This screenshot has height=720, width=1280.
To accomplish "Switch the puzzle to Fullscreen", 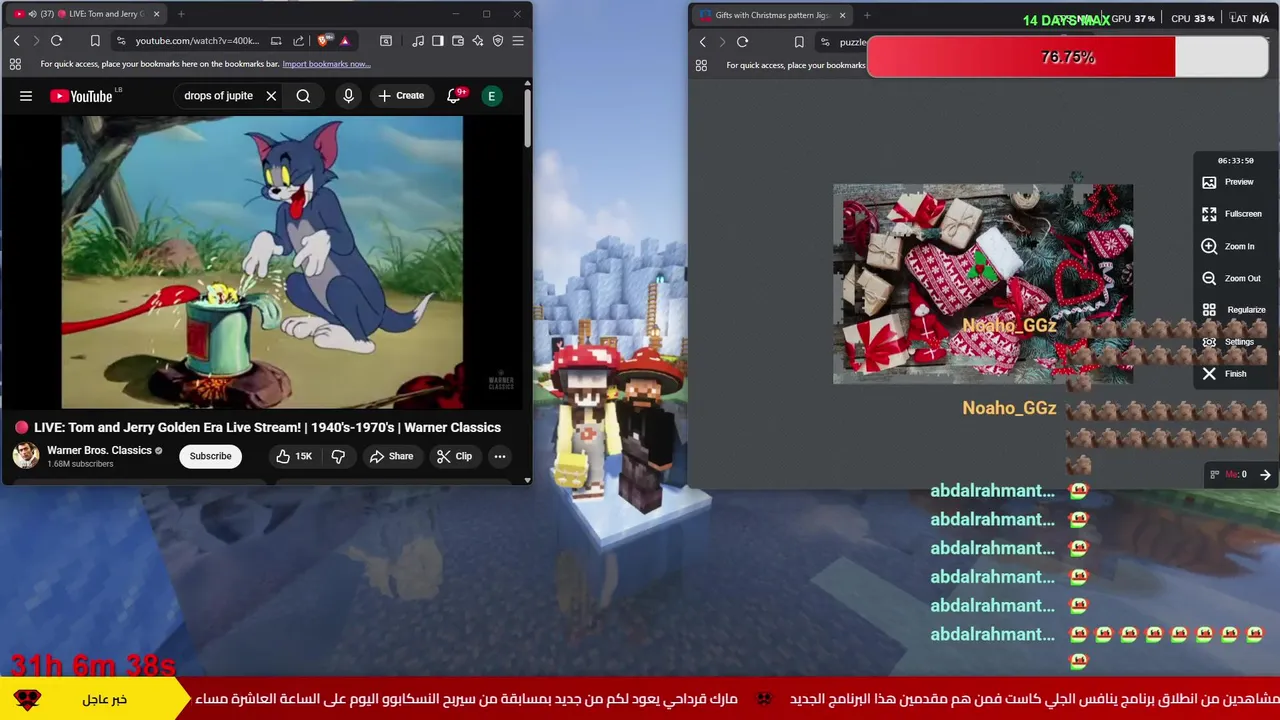I will point(1231,214).
